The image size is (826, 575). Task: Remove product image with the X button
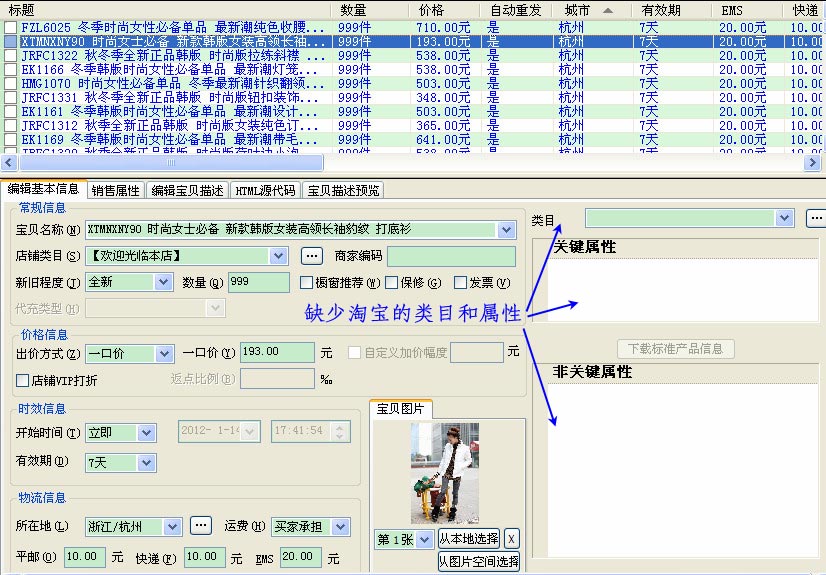coord(512,539)
